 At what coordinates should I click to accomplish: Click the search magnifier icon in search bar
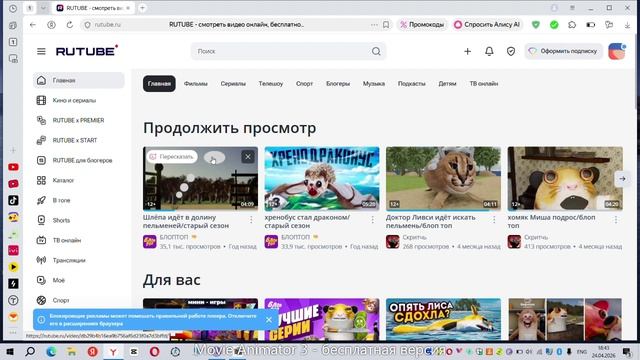click(x=376, y=51)
